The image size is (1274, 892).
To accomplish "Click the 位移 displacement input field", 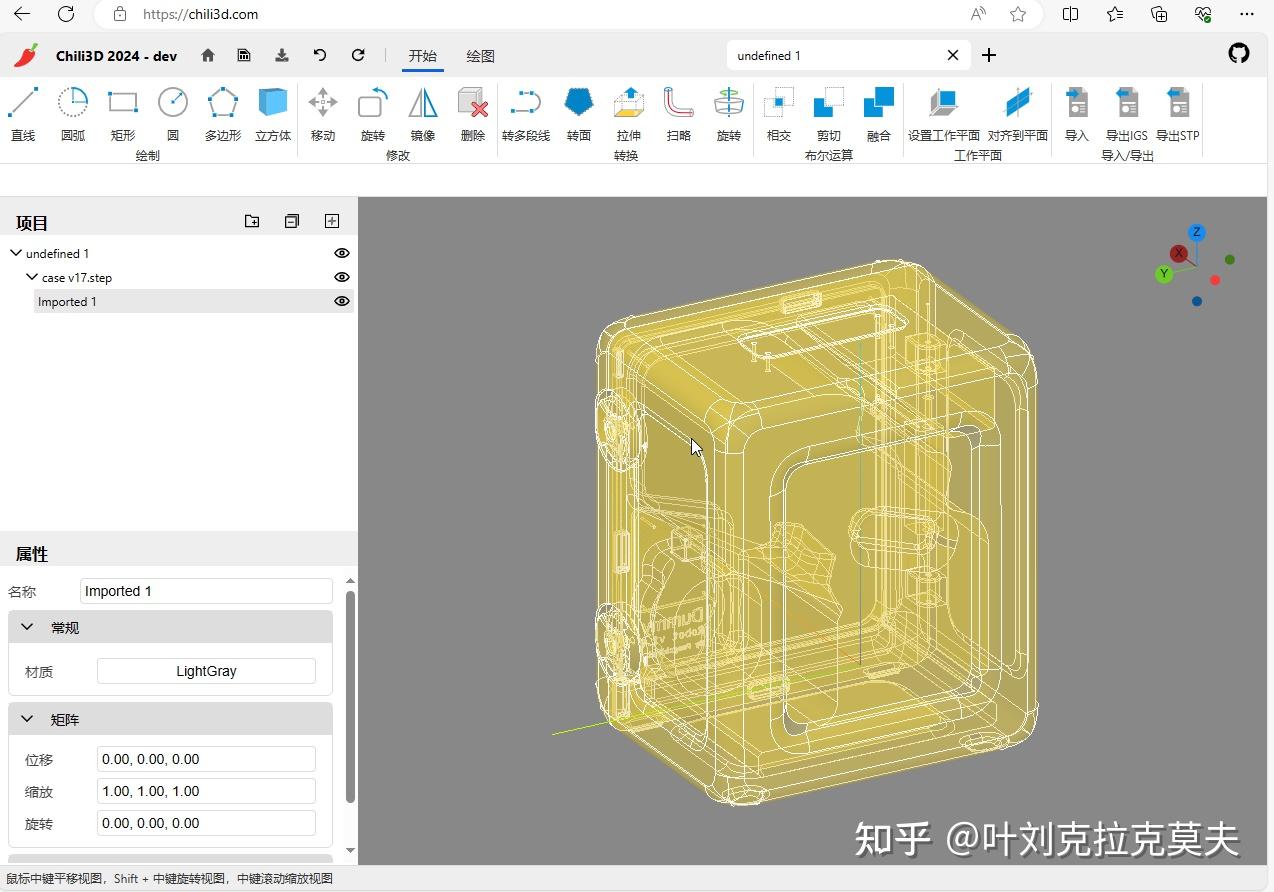I will pos(206,759).
